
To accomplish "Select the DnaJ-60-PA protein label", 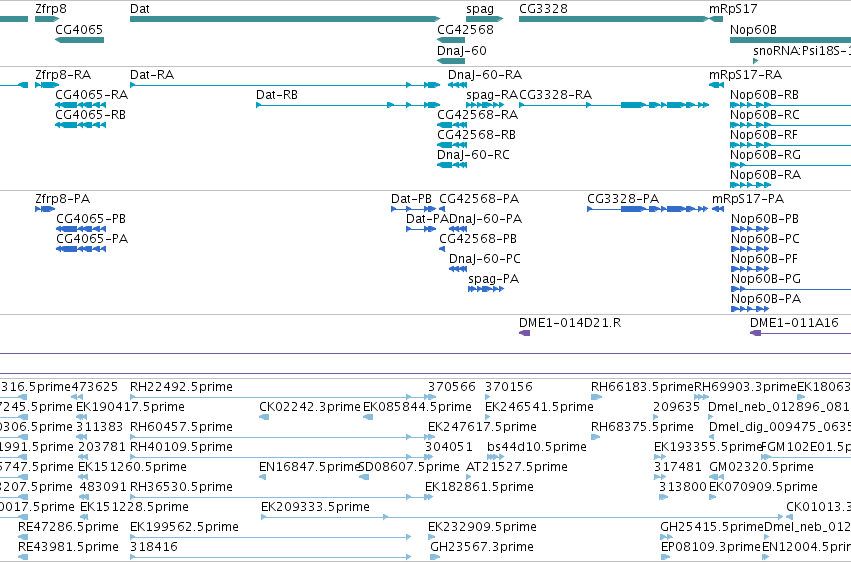I will coord(485,219).
